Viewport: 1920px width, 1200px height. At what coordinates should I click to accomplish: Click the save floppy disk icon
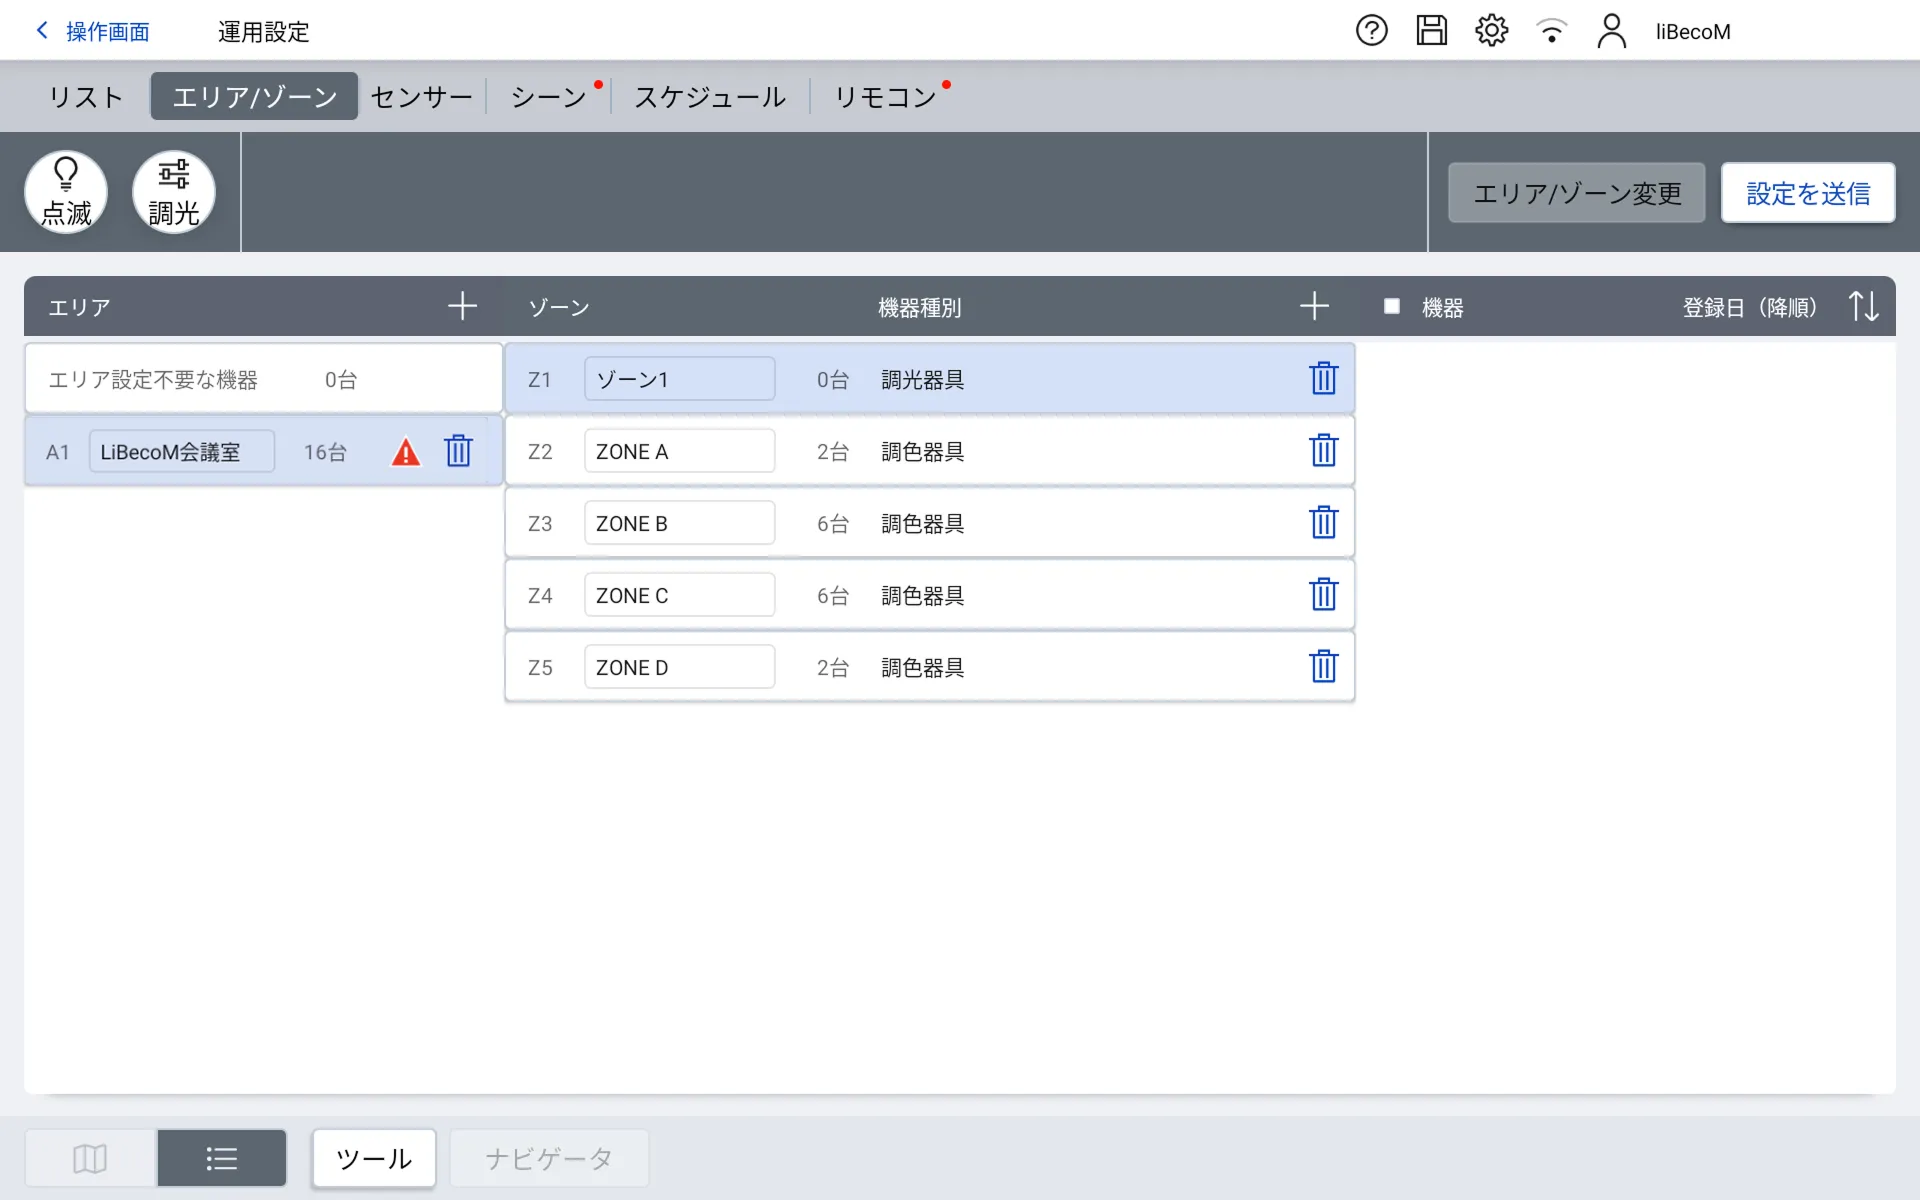click(1431, 31)
